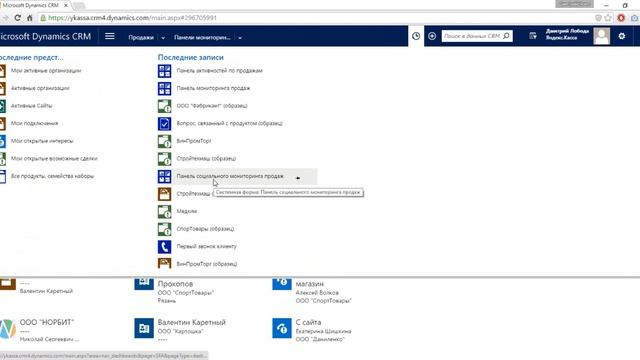Reload the page in the browser
This screenshot has width=640, height=360.
(x=17, y=18)
